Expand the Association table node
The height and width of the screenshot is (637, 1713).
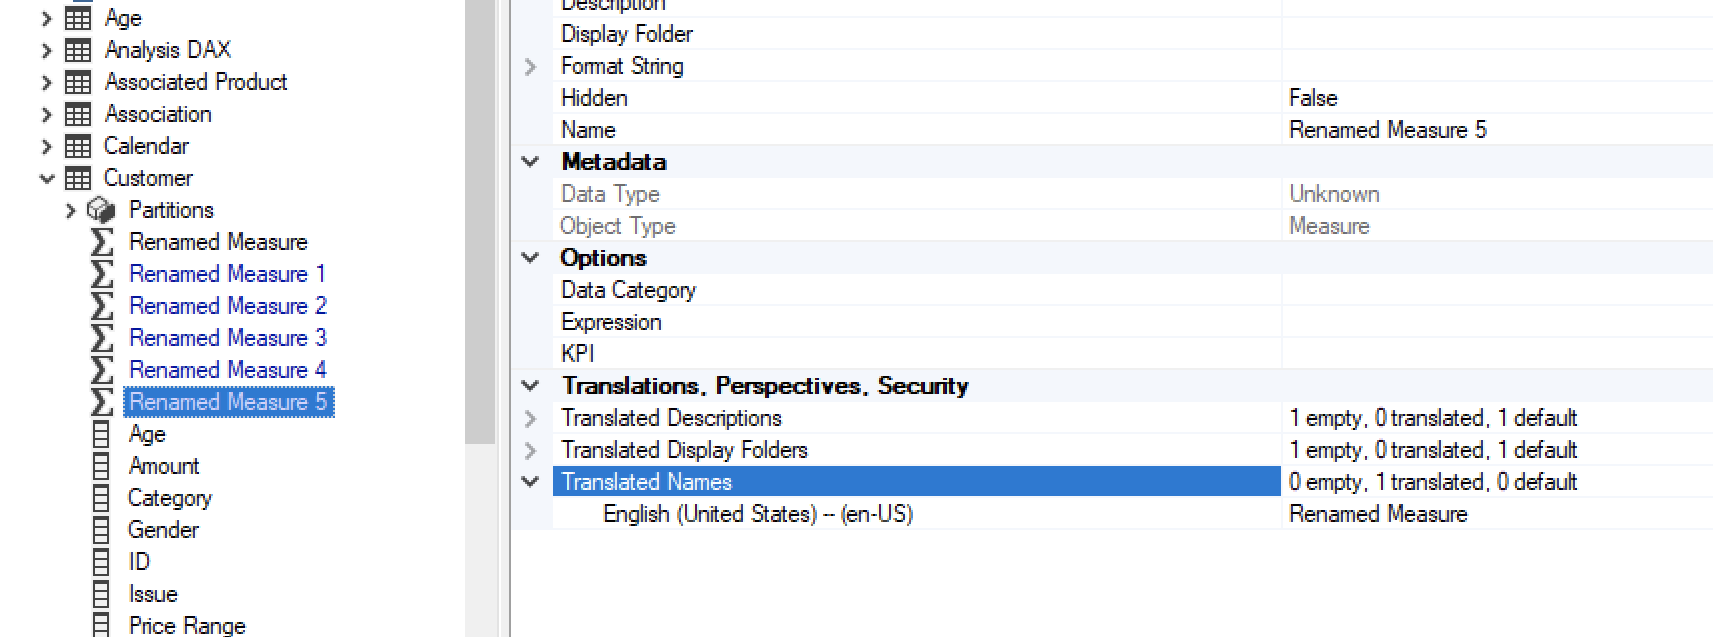coord(47,113)
